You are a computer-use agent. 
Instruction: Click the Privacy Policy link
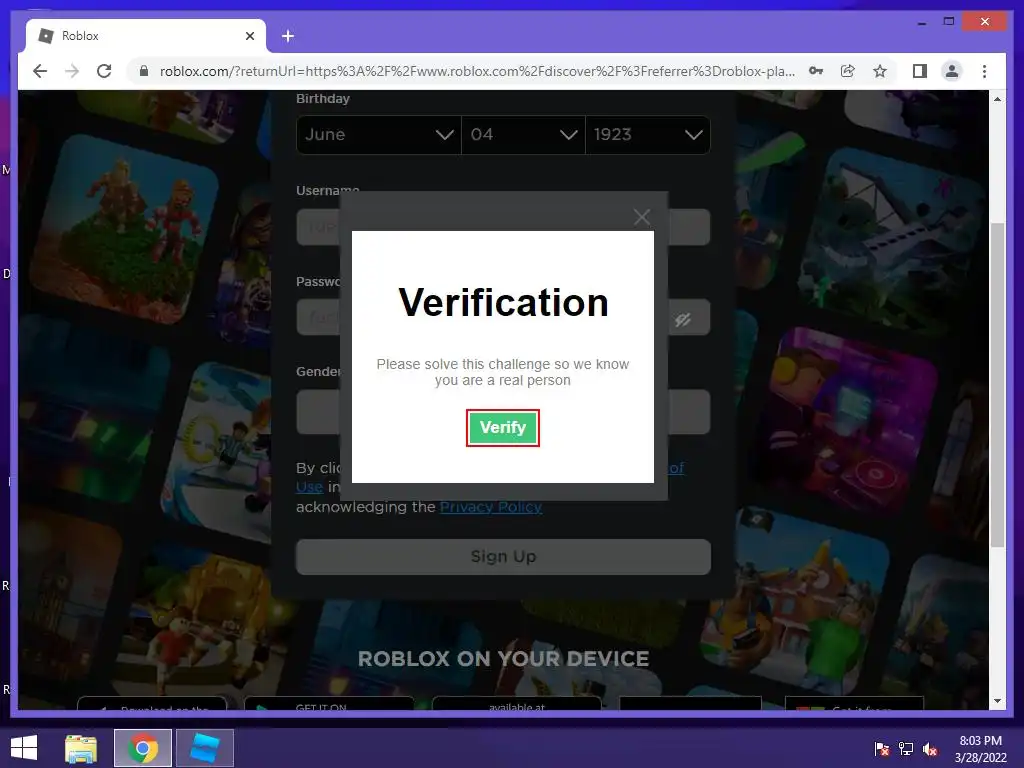490,507
